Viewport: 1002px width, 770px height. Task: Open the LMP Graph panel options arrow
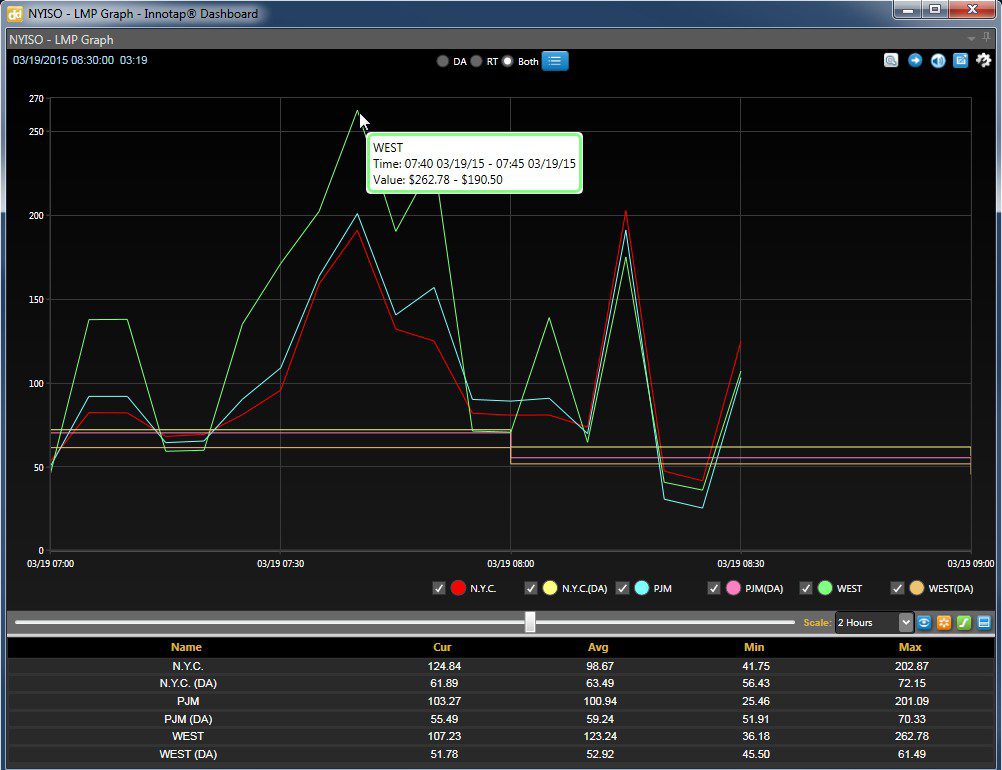click(971, 39)
